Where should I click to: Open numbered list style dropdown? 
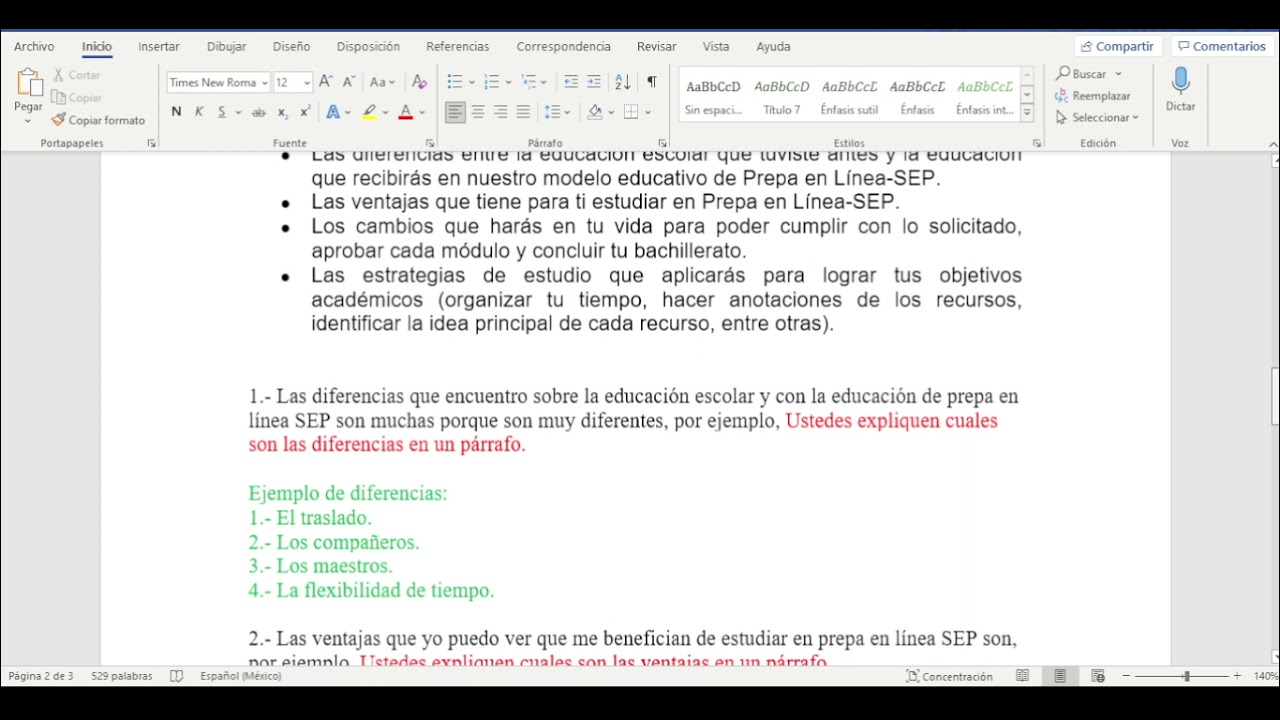click(x=509, y=82)
